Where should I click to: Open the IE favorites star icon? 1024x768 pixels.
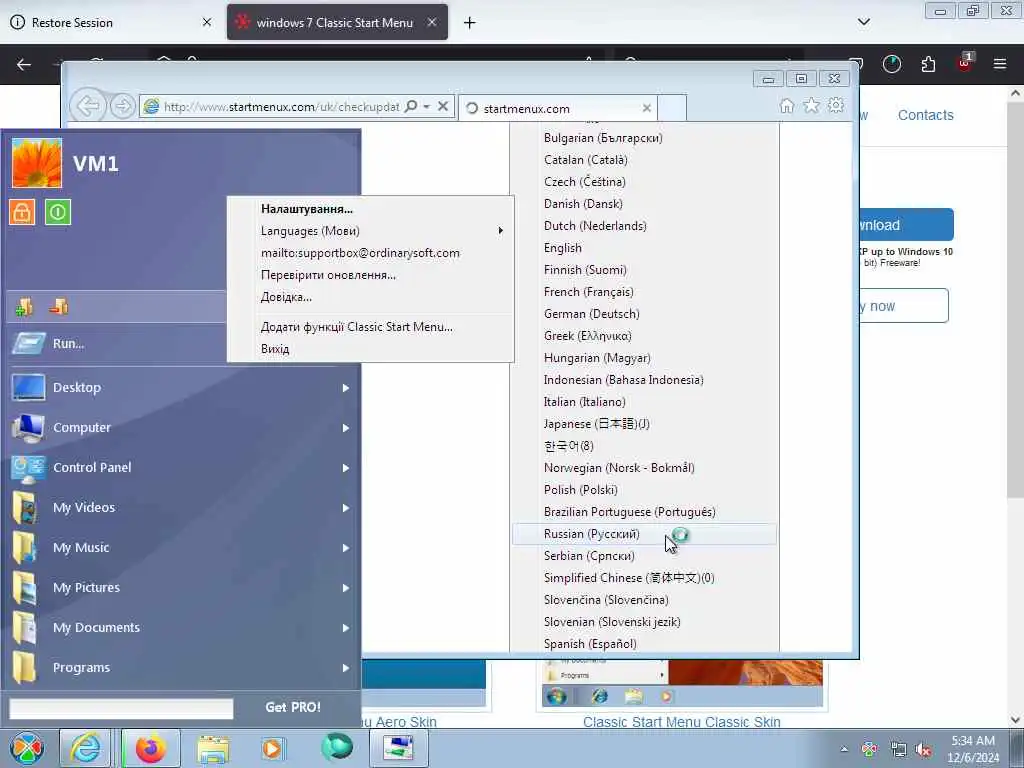pyautogui.click(x=811, y=105)
